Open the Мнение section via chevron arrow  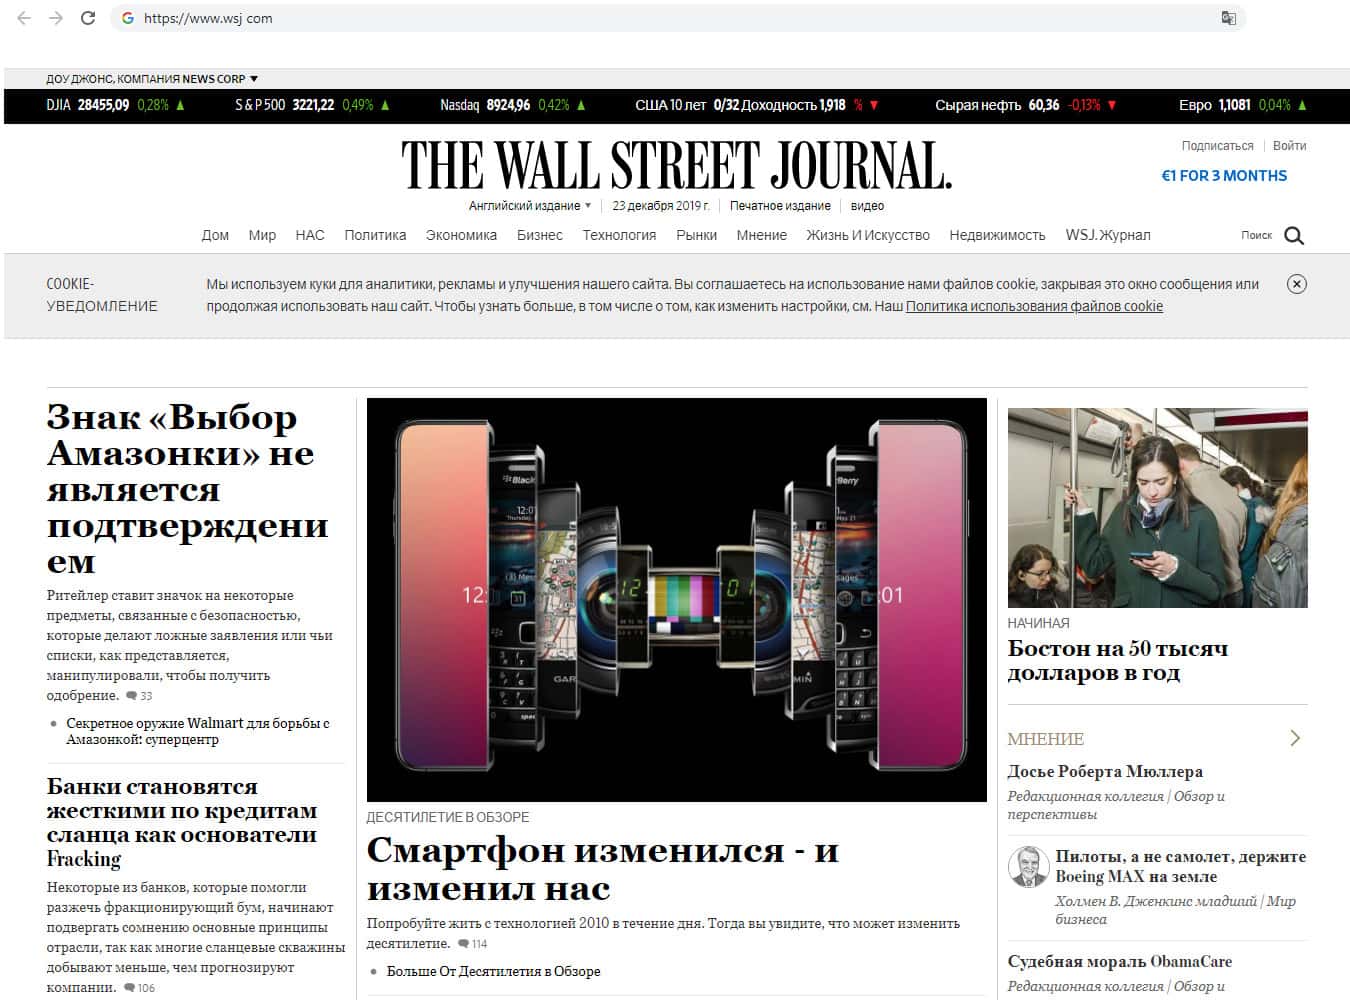(1295, 738)
